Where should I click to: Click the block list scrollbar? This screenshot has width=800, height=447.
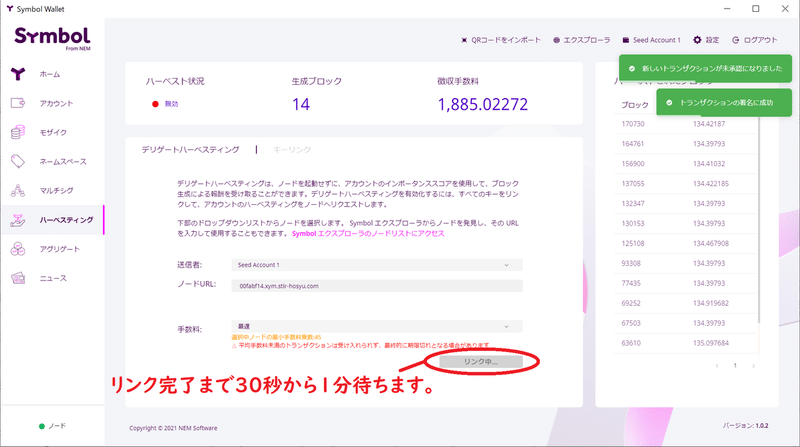pos(759,219)
